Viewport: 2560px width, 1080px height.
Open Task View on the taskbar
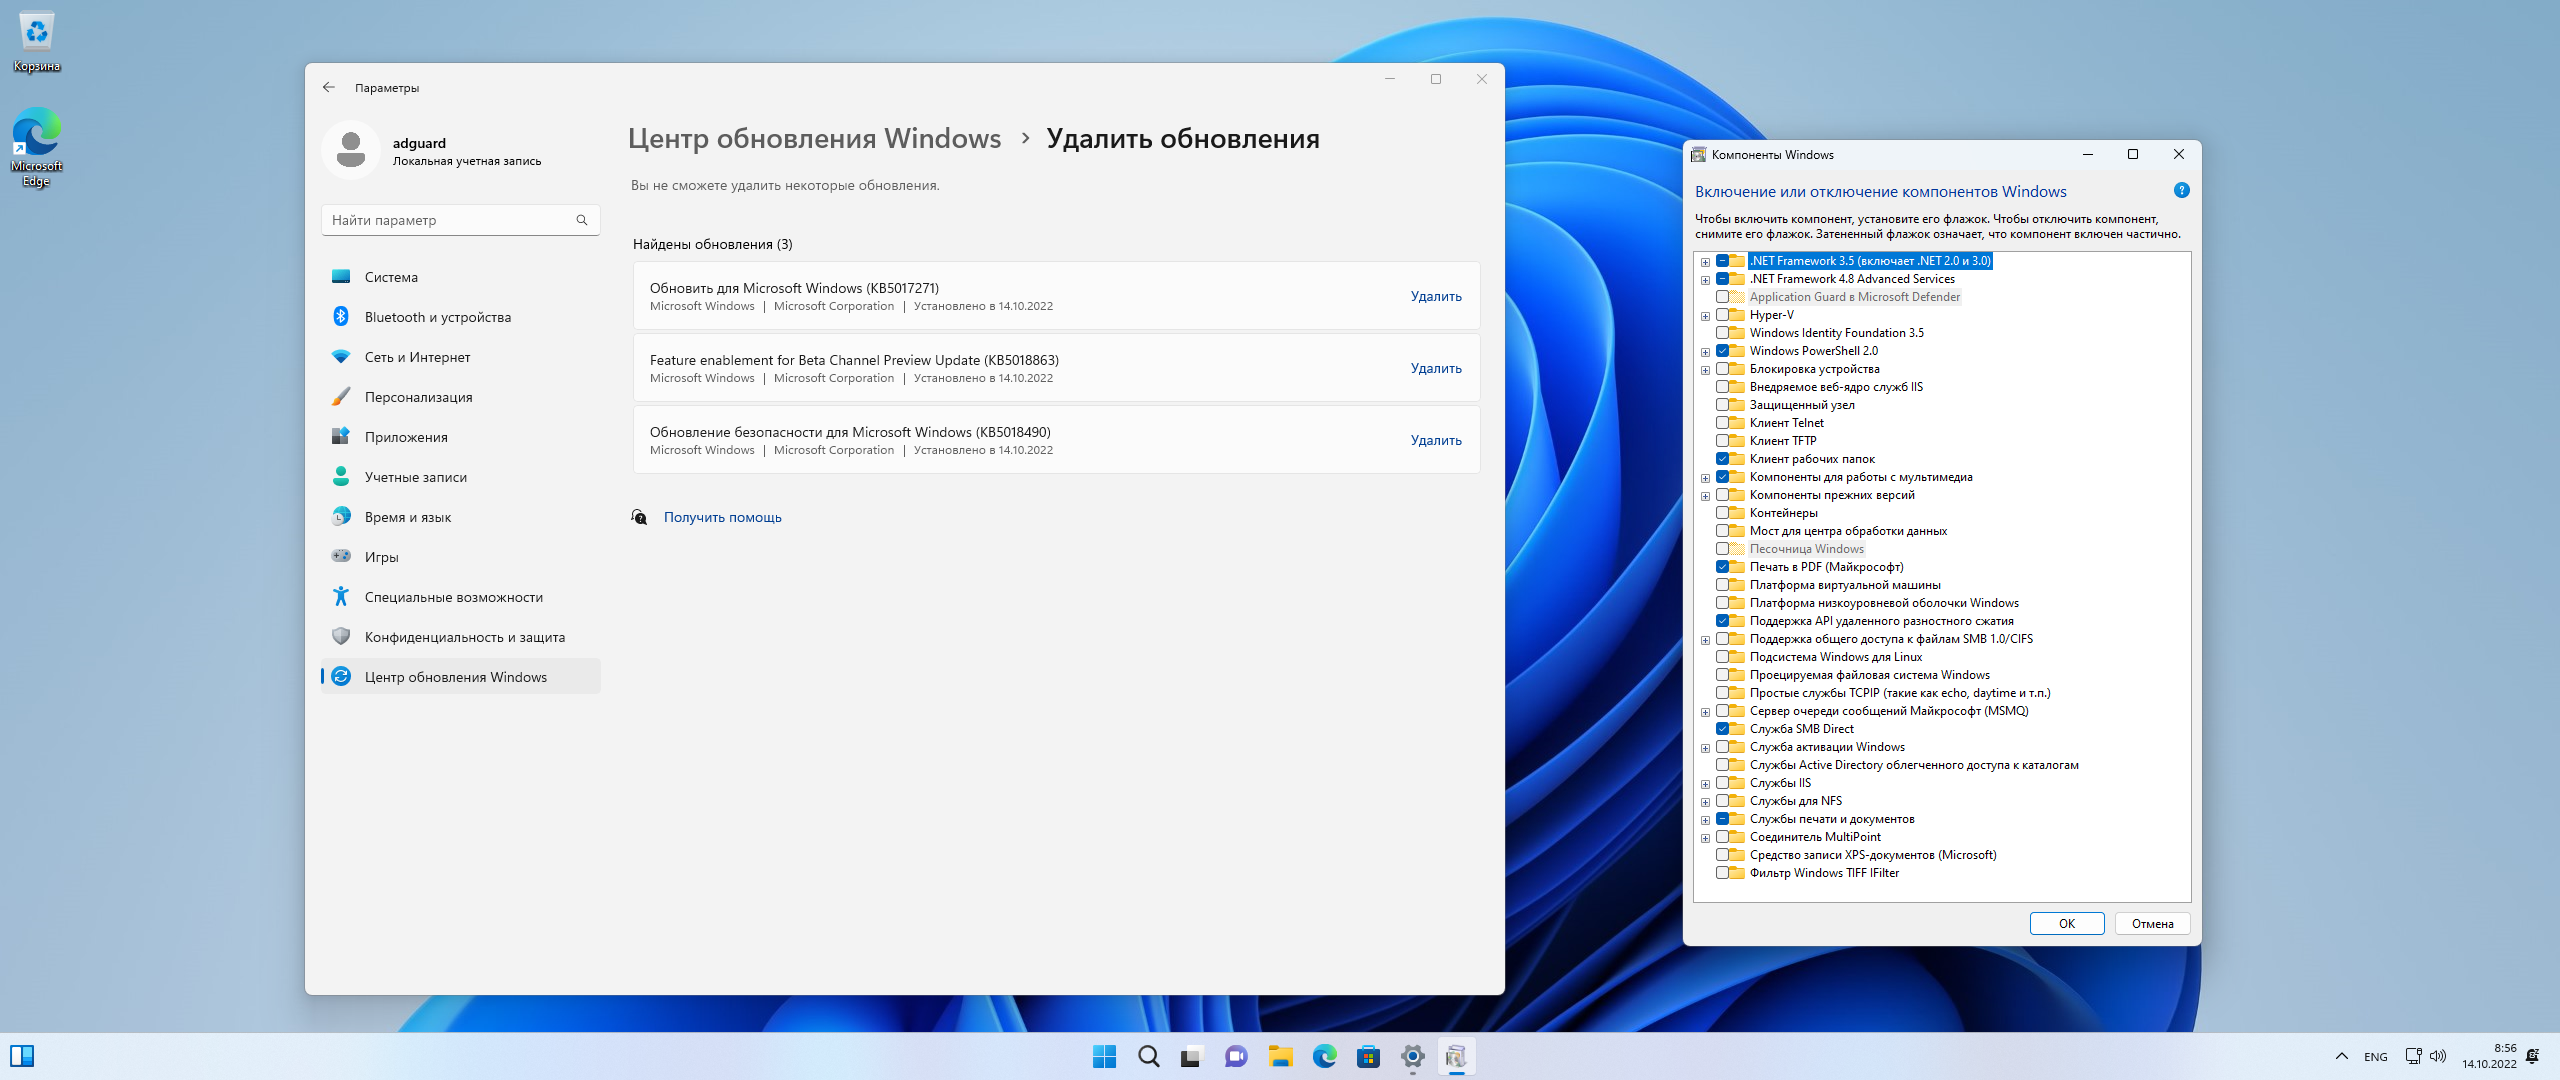pos(1192,1056)
